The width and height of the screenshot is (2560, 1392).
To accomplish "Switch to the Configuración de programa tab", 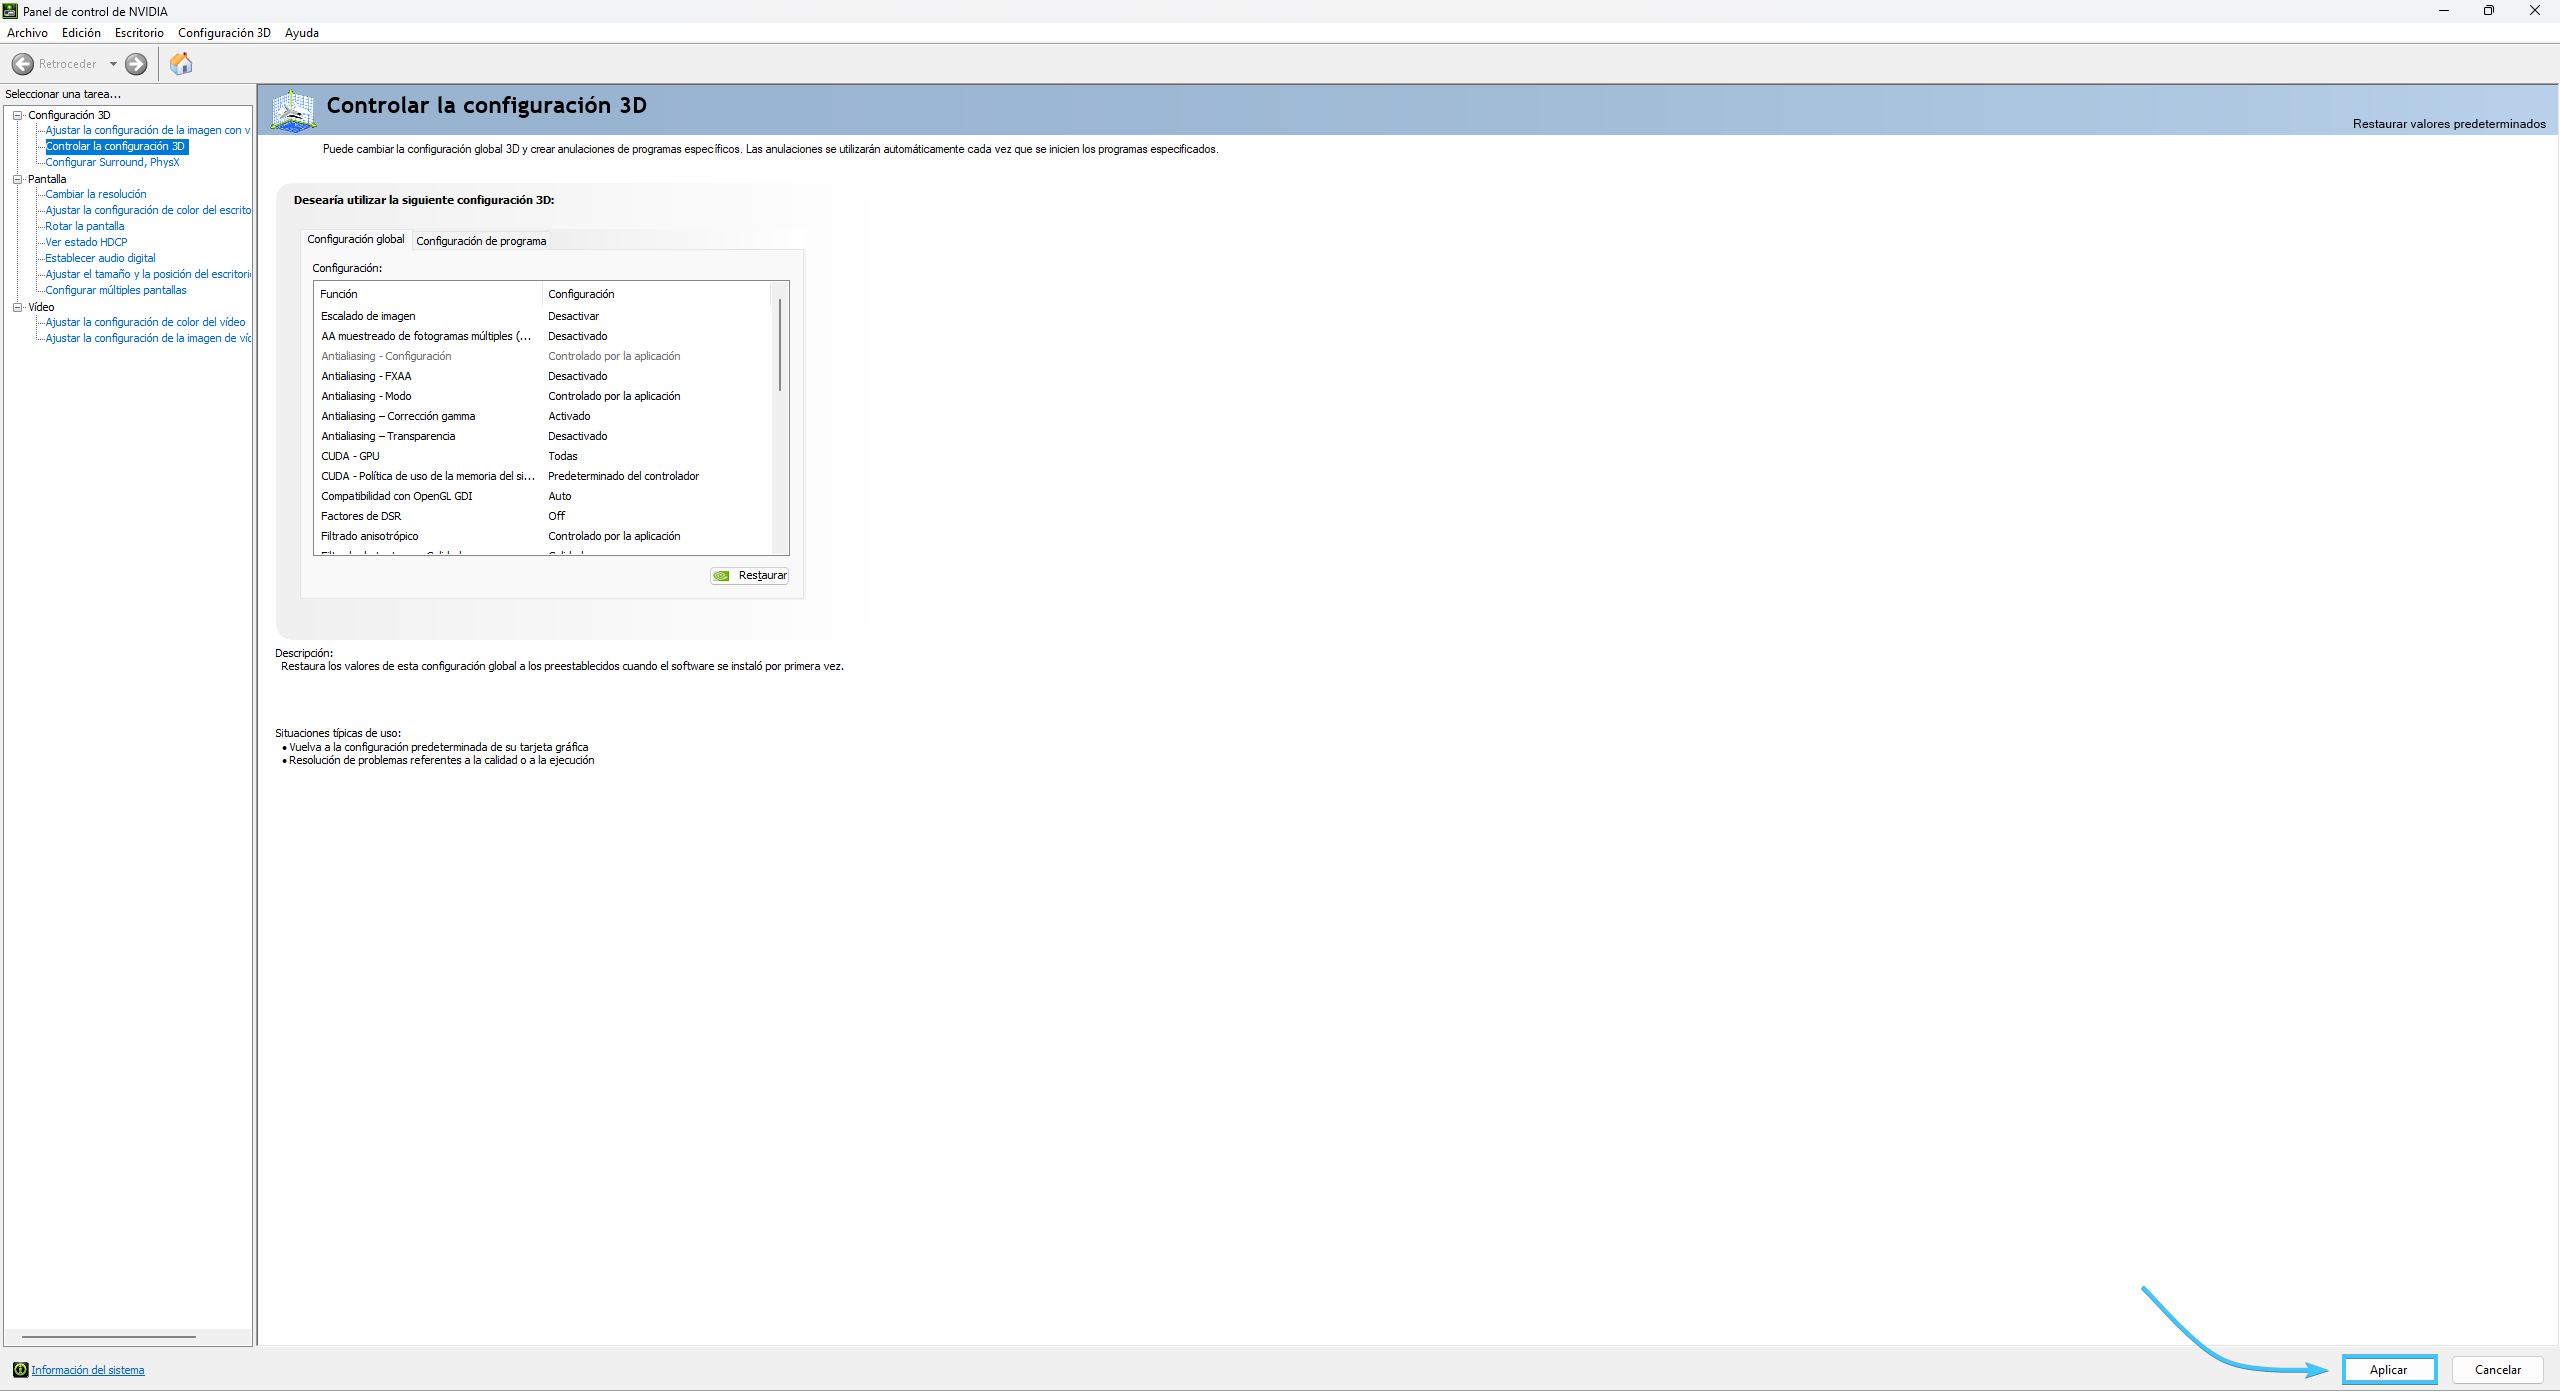I will click(481, 241).
